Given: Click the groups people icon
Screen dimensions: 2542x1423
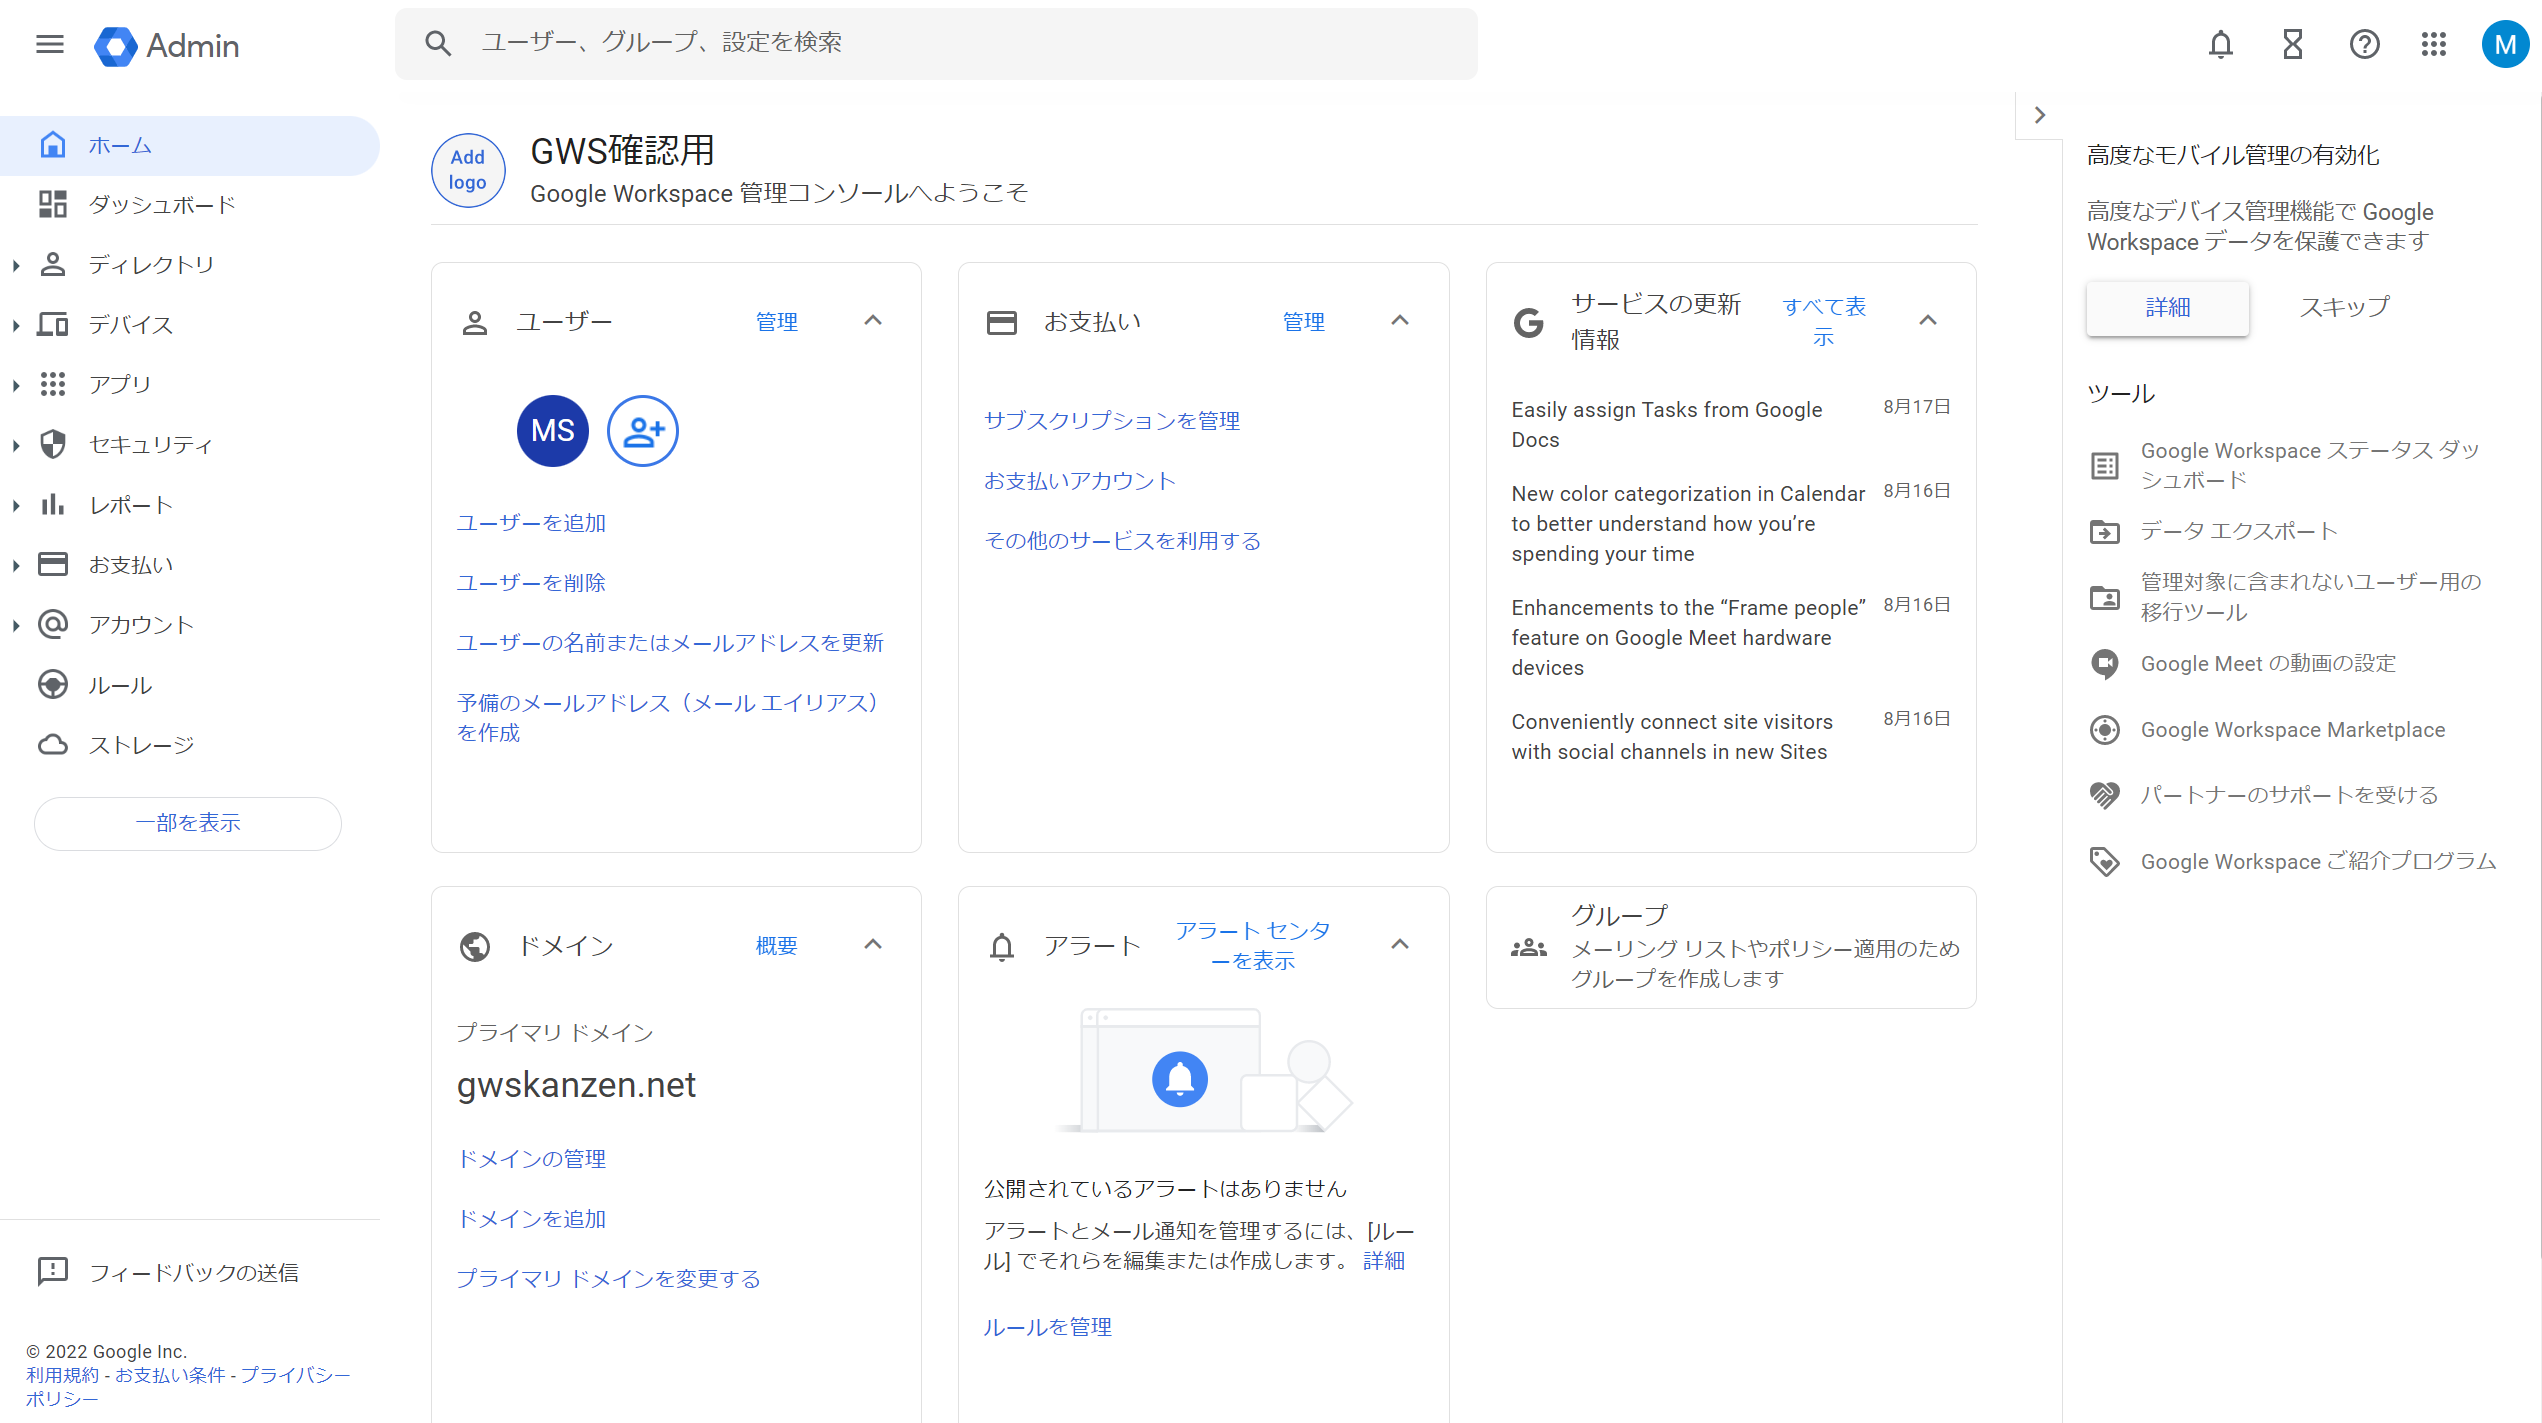Looking at the screenshot, I should click(1528, 947).
